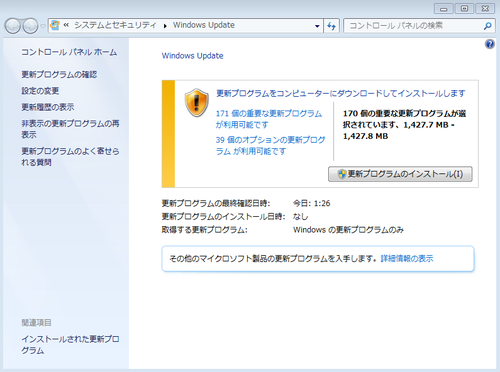This screenshot has width=500, height=372.
Task: Click the double chevron at the address bar start
Action: [x=66, y=25]
